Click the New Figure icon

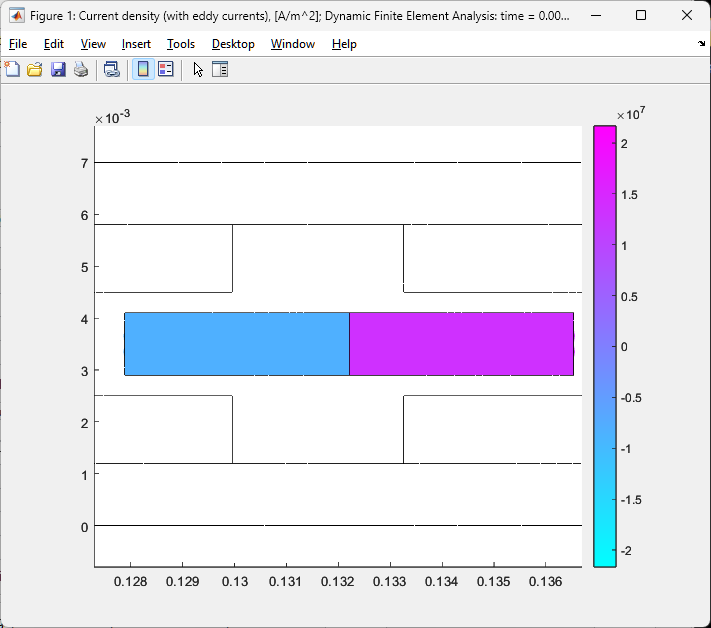[12, 69]
